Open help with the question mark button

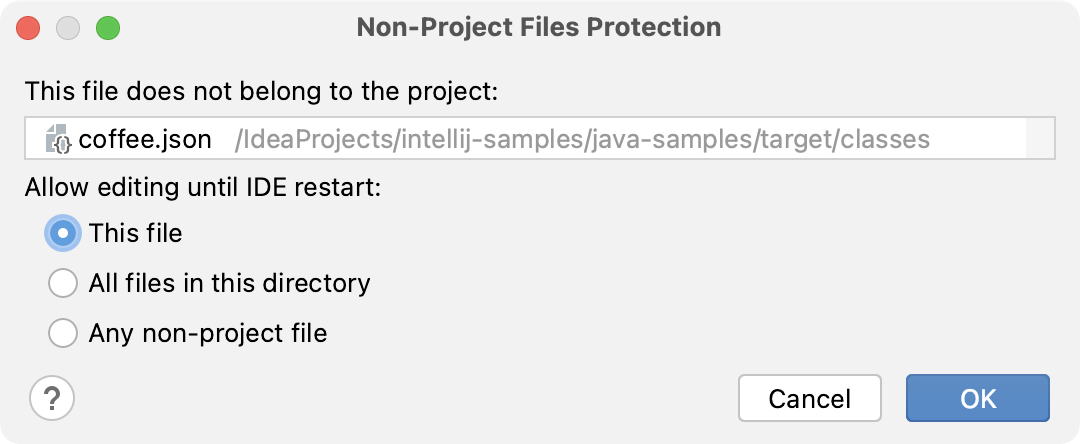pyautogui.click(x=53, y=398)
